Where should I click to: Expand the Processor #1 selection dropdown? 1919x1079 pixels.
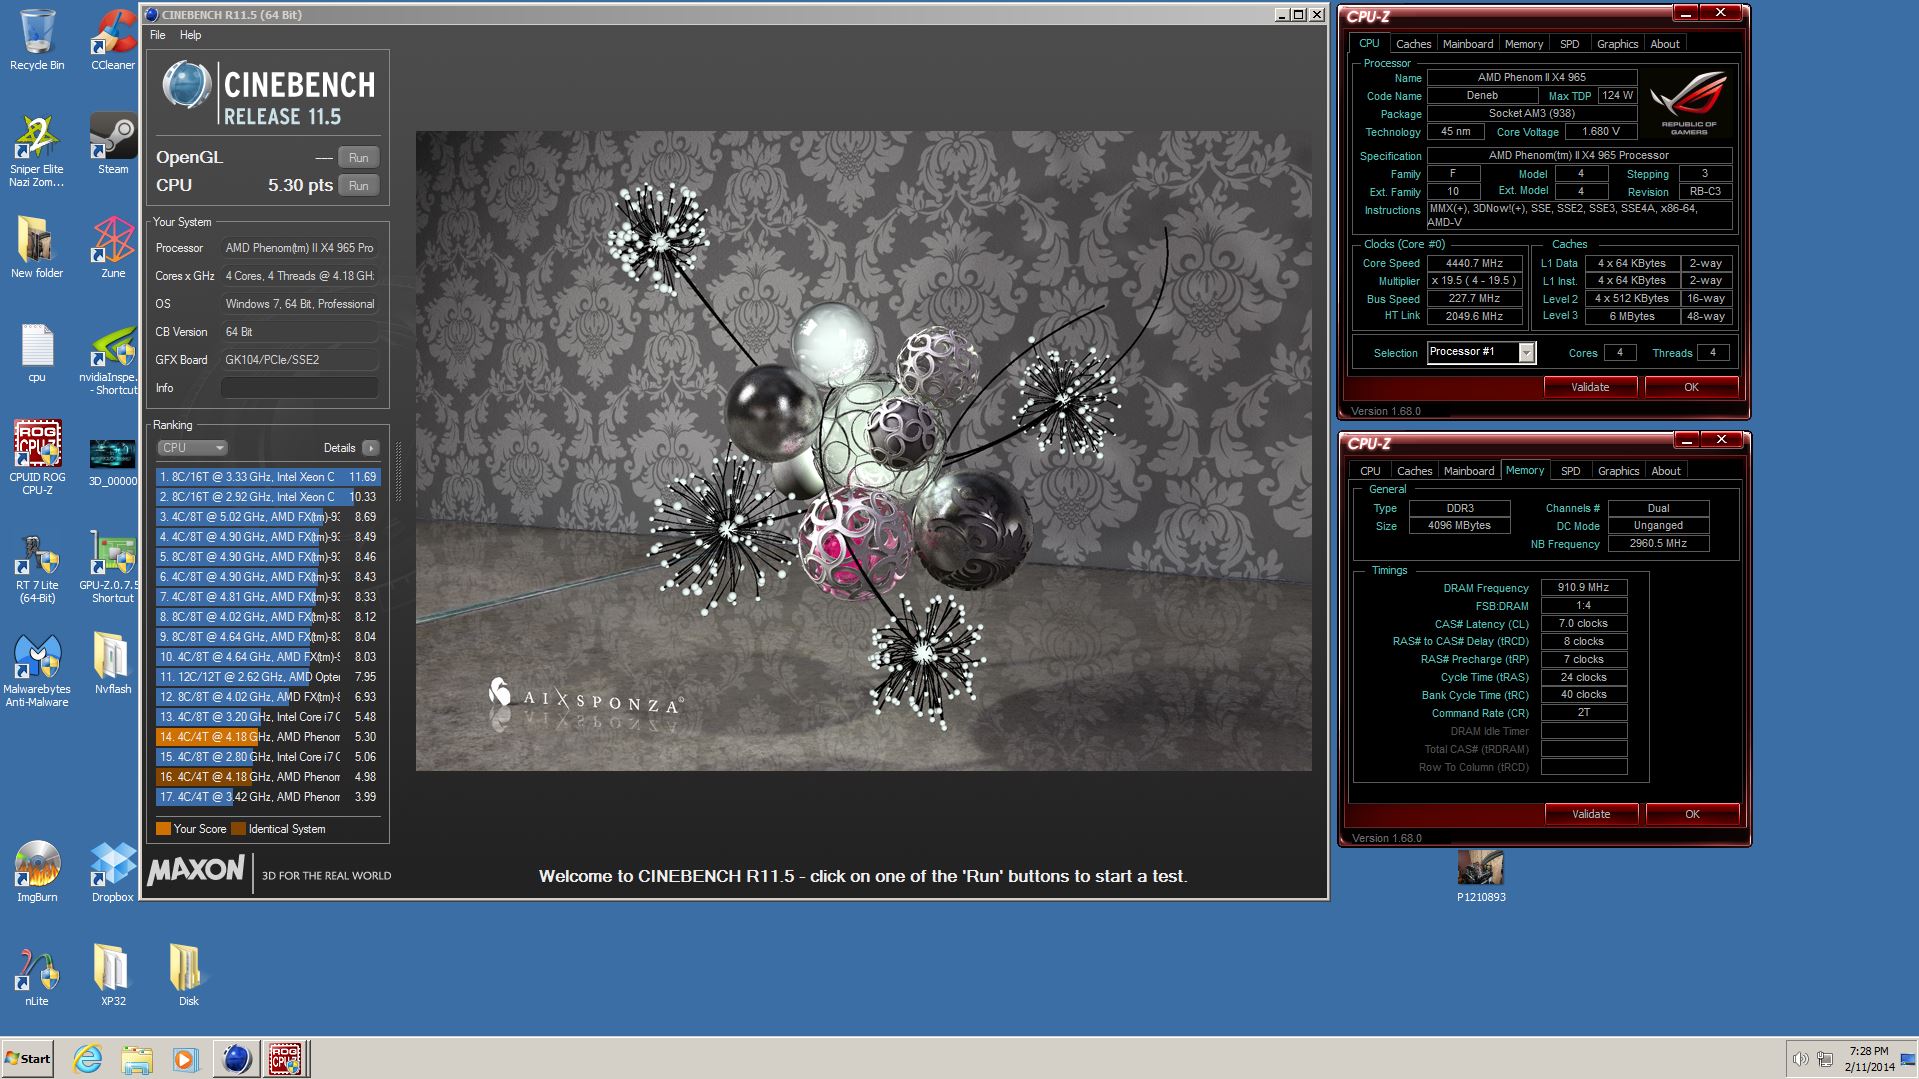pyautogui.click(x=1526, y=353)
